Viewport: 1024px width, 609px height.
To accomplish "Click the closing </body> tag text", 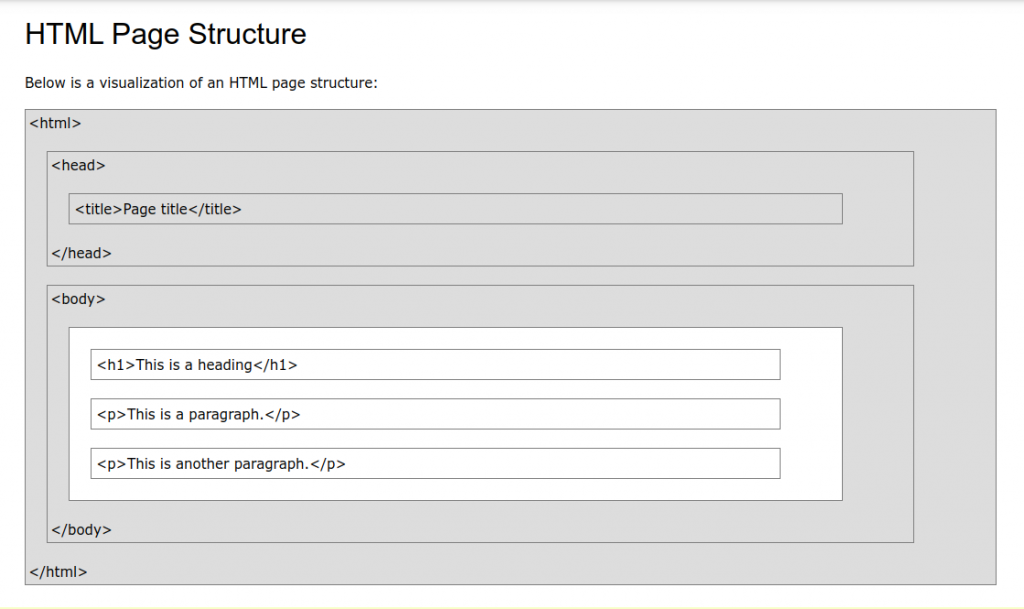I will tap(81, 530).
